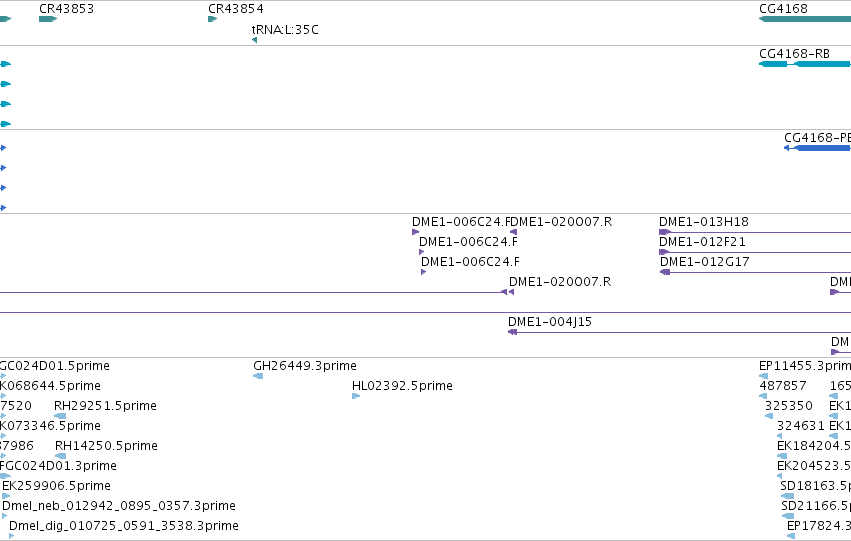Select the tRNA:L:35C feature arrow
Viewport: 851px width, 541px height.
(255, 40)
